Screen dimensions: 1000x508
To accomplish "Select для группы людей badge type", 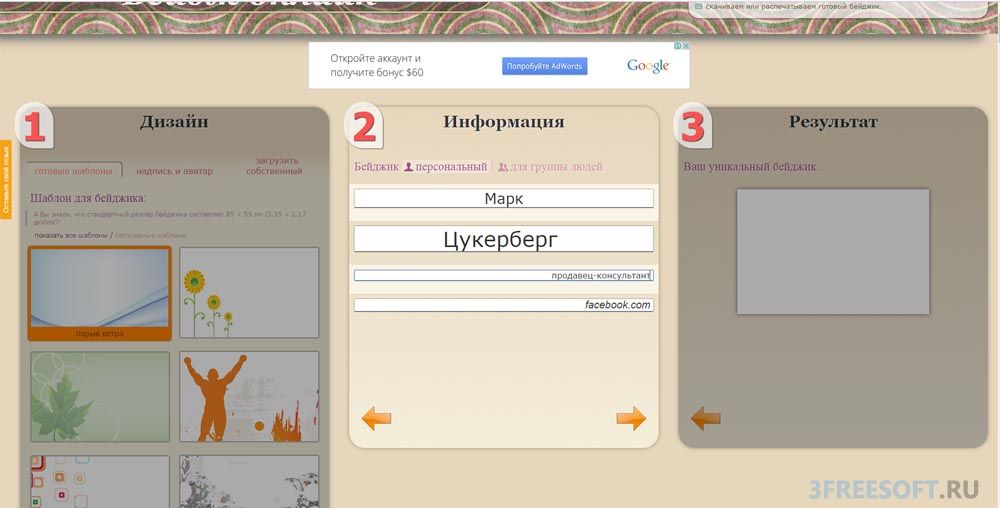I will point(550,167).
